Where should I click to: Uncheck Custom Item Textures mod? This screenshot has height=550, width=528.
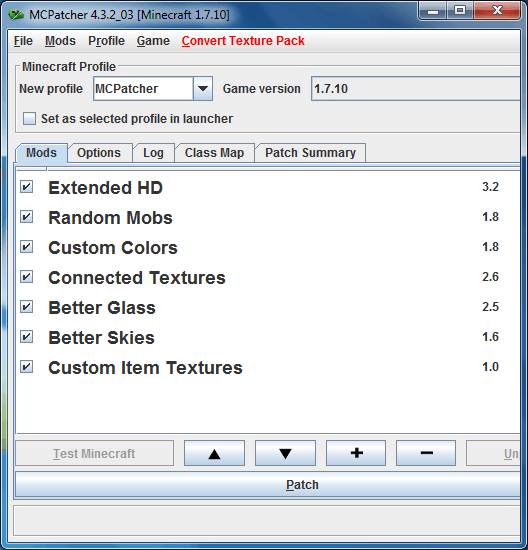[x=27, y=367]
